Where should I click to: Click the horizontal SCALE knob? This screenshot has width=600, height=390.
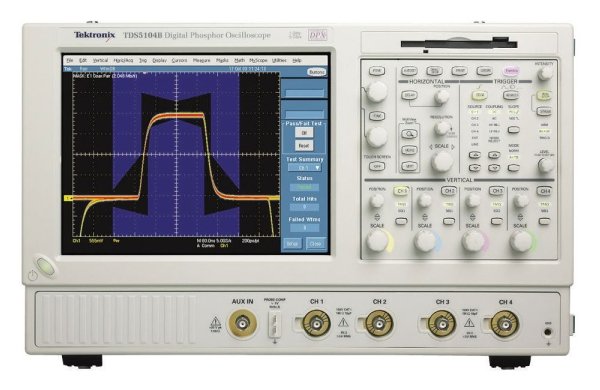(x=442, y=162)
